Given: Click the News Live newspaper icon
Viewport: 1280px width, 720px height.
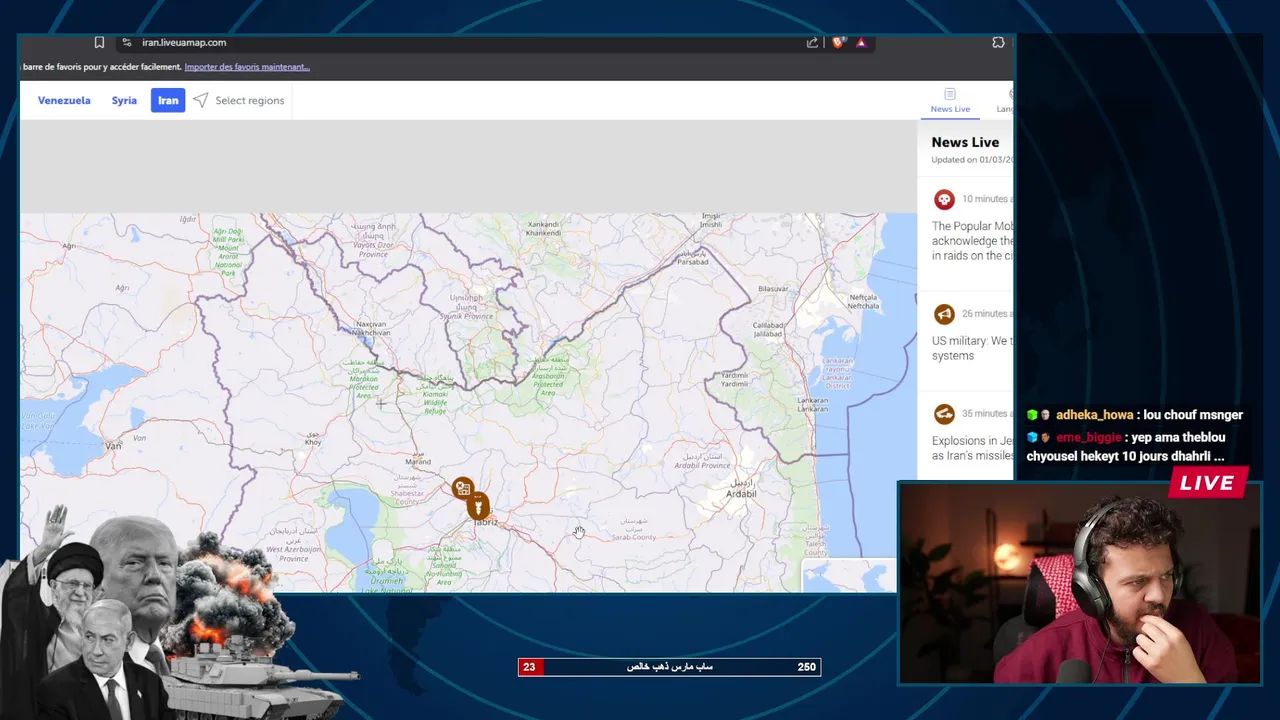Looking at the screenshot, I should (950, 94).
